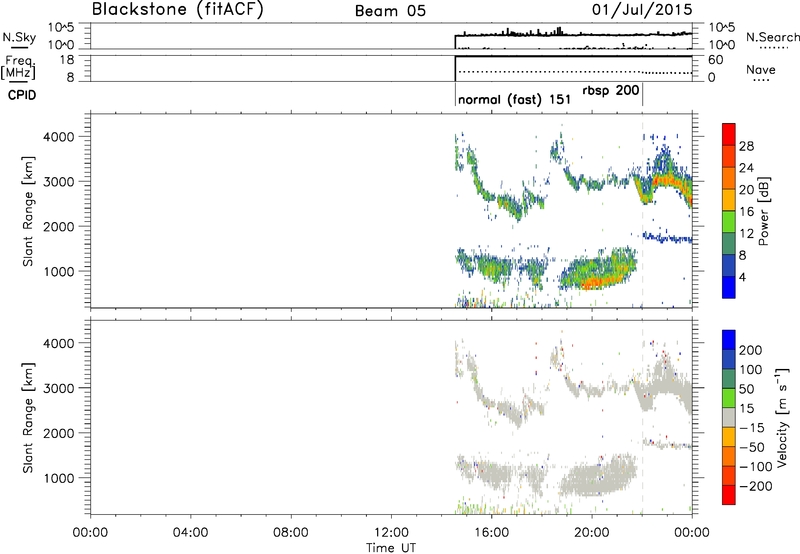
Task: Click the "4000" tick in the velocity panel
Action: tap(58, 343)
